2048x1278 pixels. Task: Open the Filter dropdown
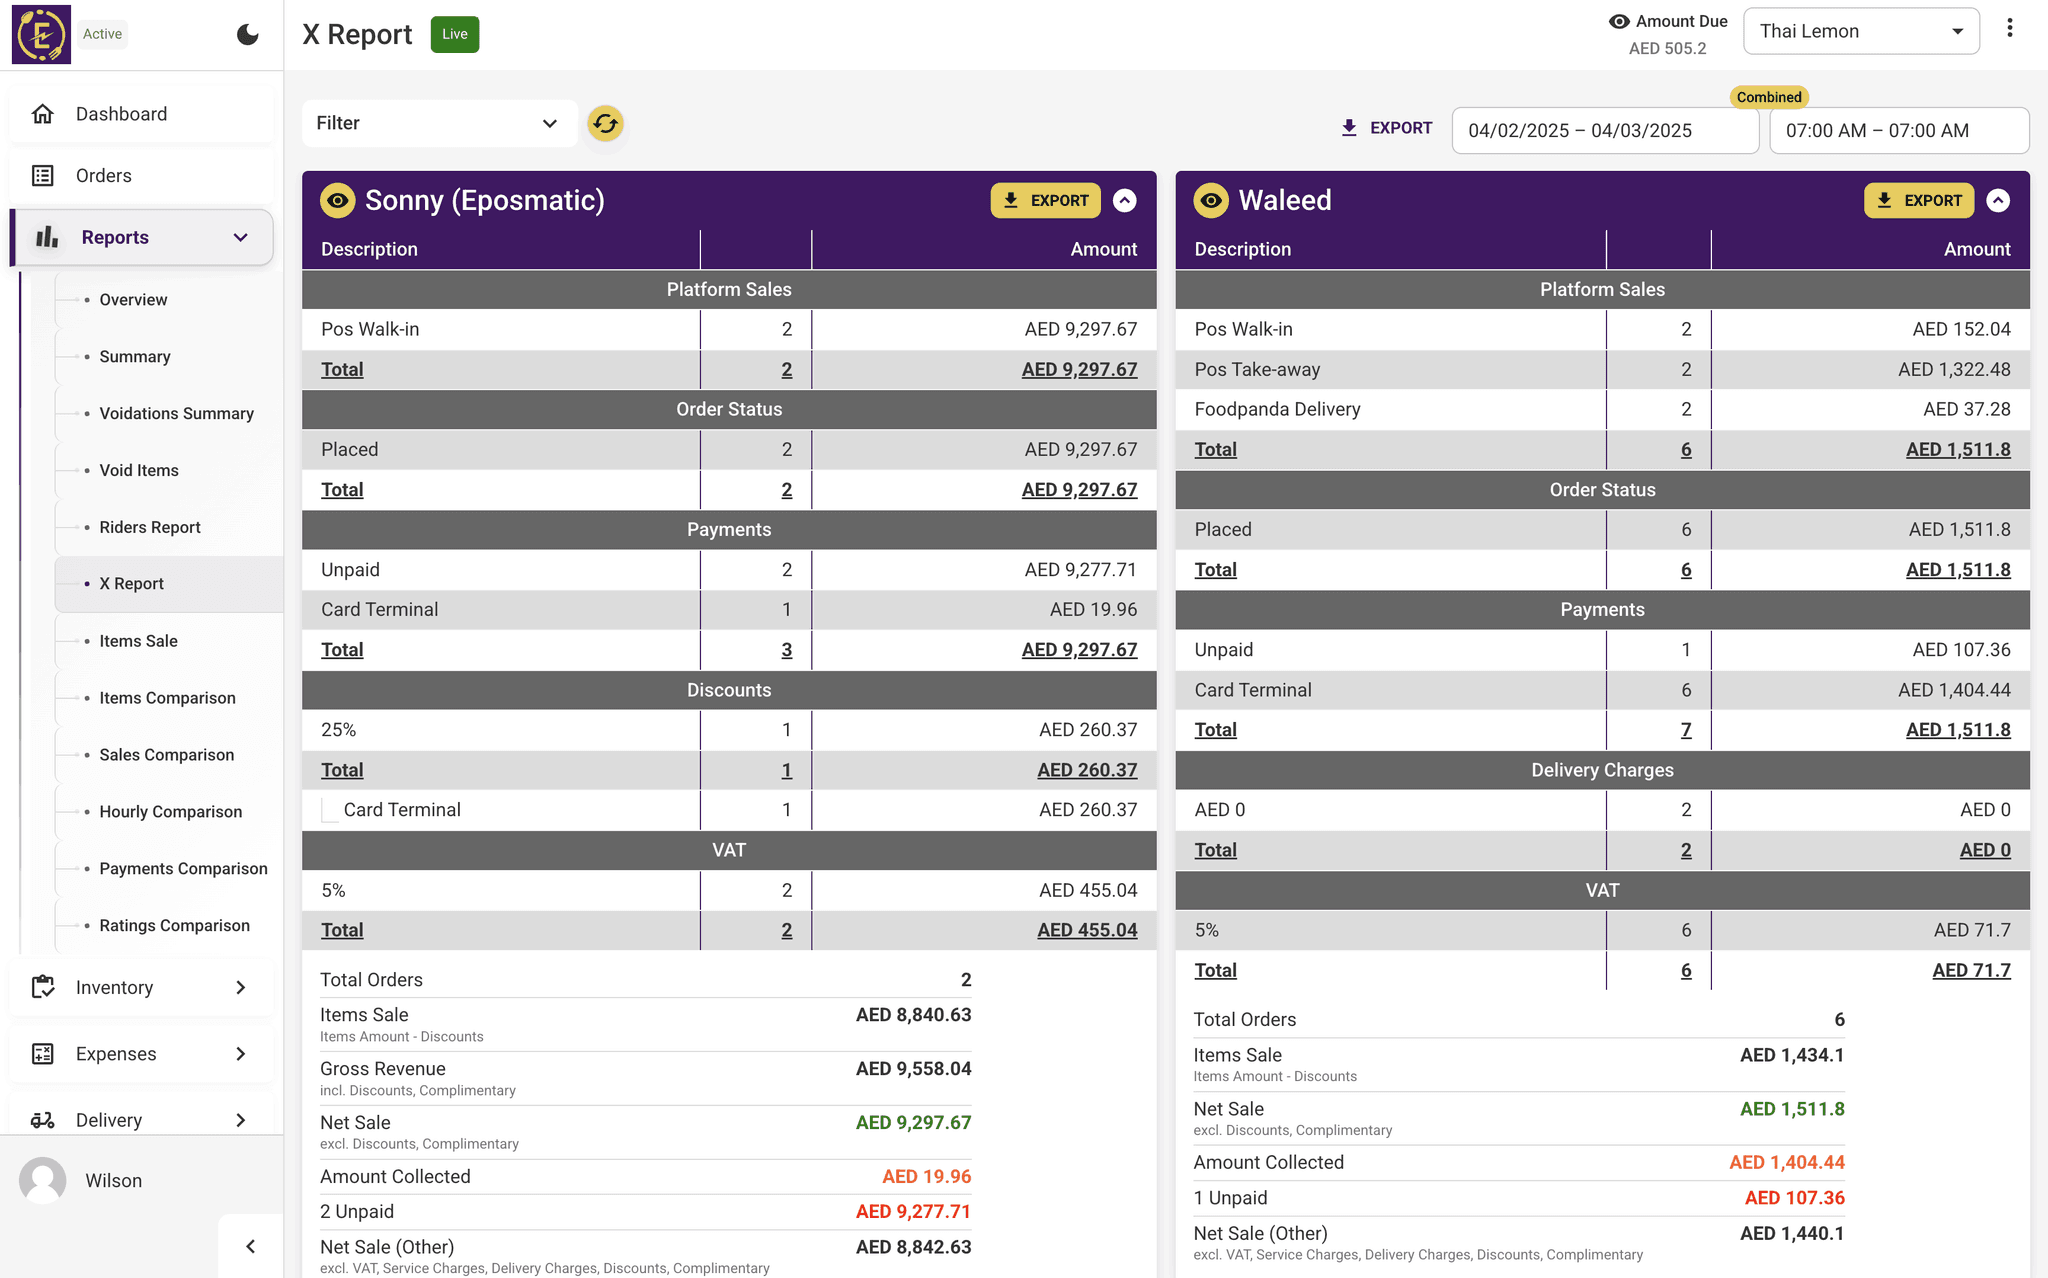[438, 123]
